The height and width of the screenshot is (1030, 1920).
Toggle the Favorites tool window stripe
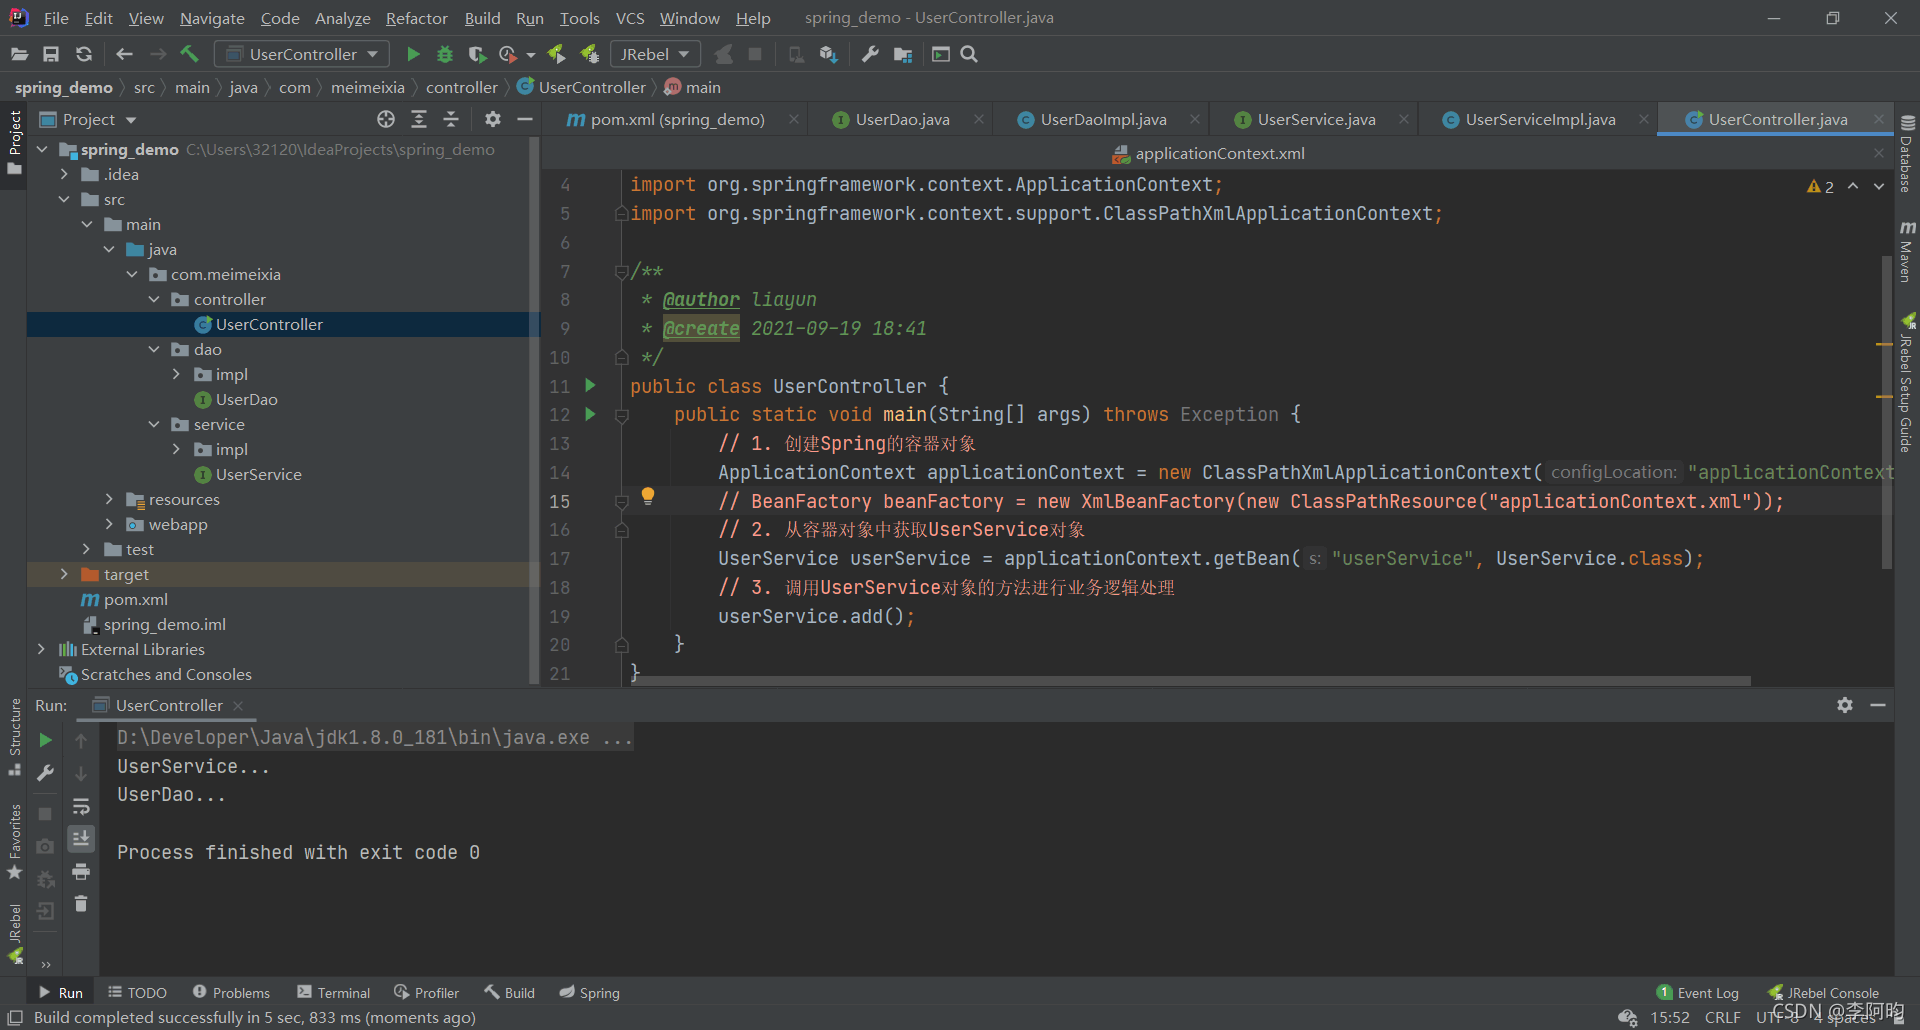14,842
